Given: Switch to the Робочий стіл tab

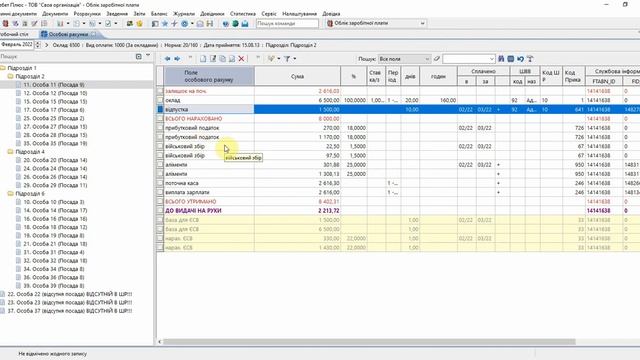Looking at the screenshot, I should pyautogui.click(x=14, y=34).
